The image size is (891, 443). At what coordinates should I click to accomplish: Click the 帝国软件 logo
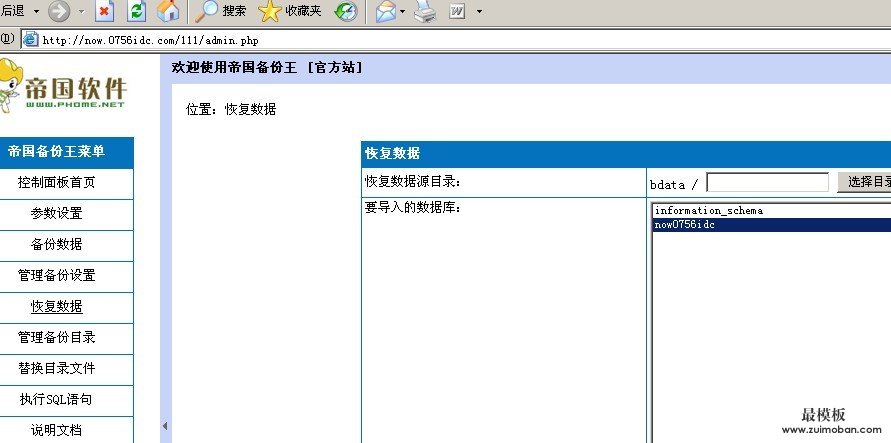coord(63,86)
